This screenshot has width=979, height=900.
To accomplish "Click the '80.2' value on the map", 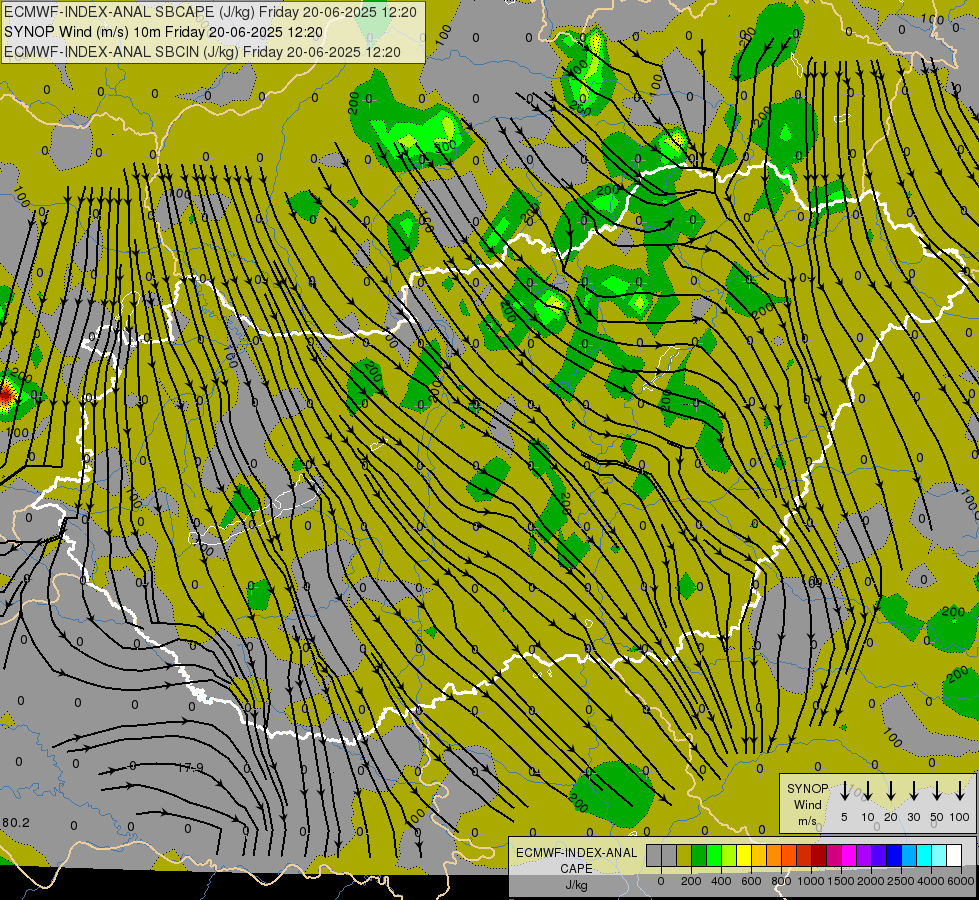I will click(x=15, y=823).
